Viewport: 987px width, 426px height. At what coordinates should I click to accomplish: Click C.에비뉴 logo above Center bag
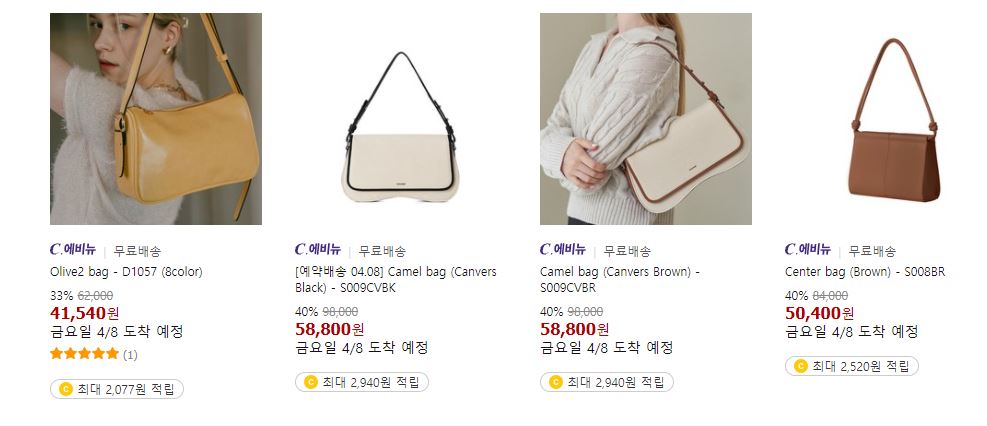tap(808, 250)
